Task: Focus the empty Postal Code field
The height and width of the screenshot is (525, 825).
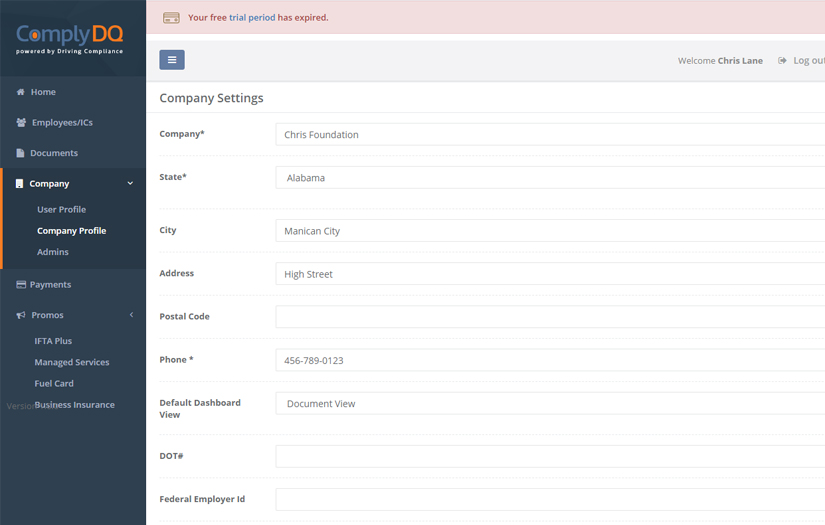Action: click(x=550, y=317)
